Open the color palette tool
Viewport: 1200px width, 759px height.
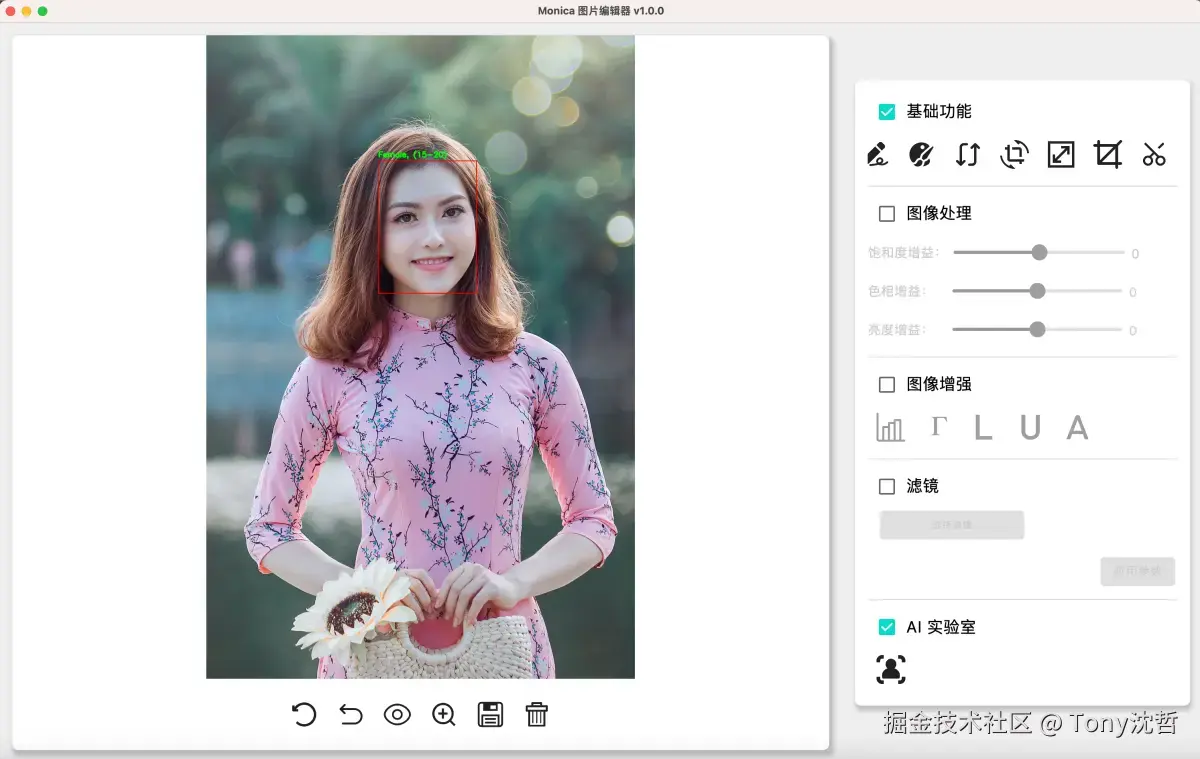(x=921, y=154)
